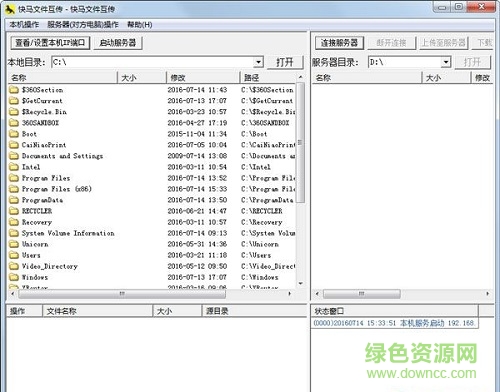This screenshot has height=392, width=500.
Task: Select the $360Section folder icon
Action: click(14, 90)
